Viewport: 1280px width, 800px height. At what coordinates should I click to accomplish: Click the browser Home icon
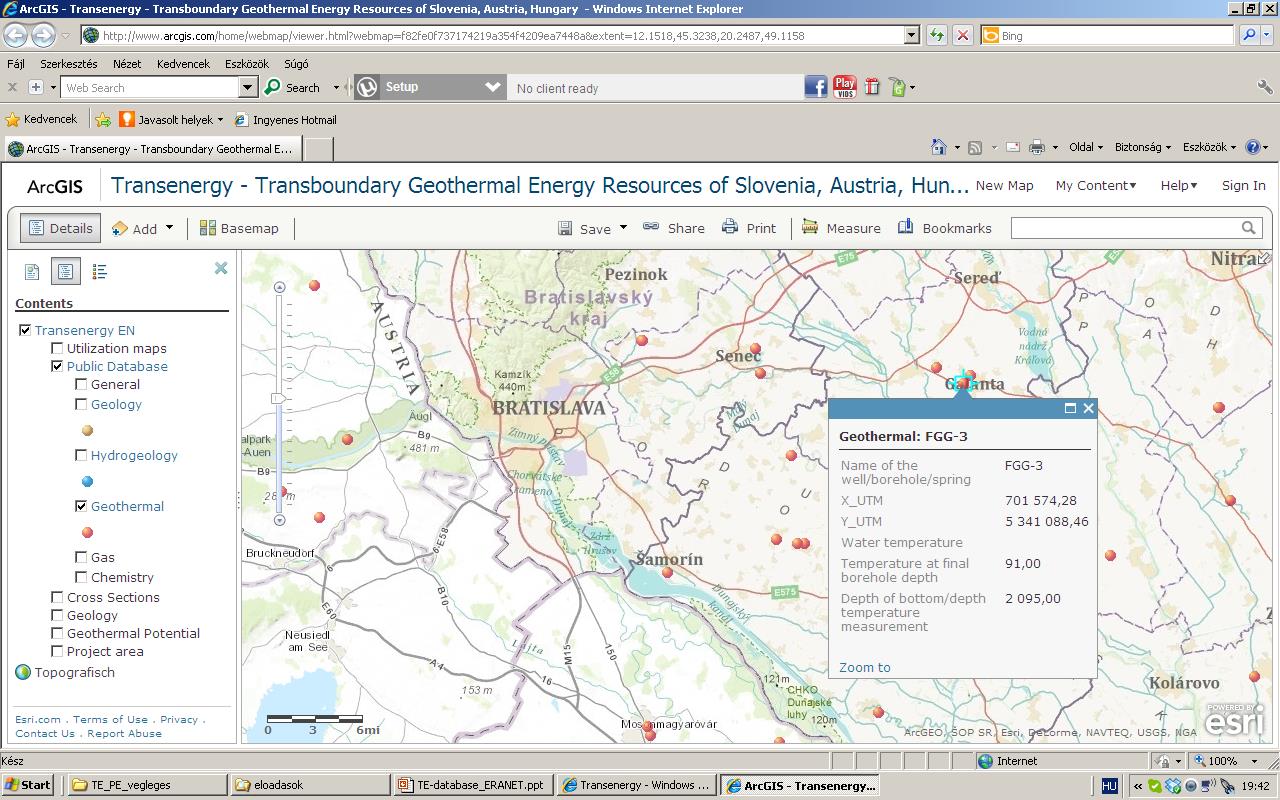(x=938, y=147)
